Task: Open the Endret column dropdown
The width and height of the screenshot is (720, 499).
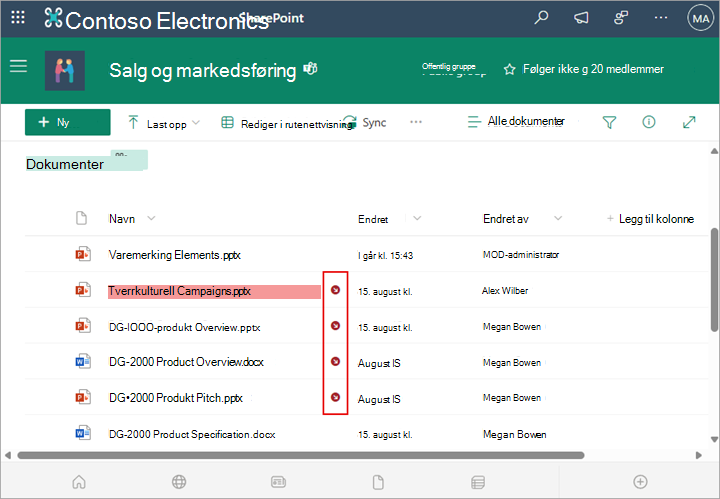Action: coord(417,218)
